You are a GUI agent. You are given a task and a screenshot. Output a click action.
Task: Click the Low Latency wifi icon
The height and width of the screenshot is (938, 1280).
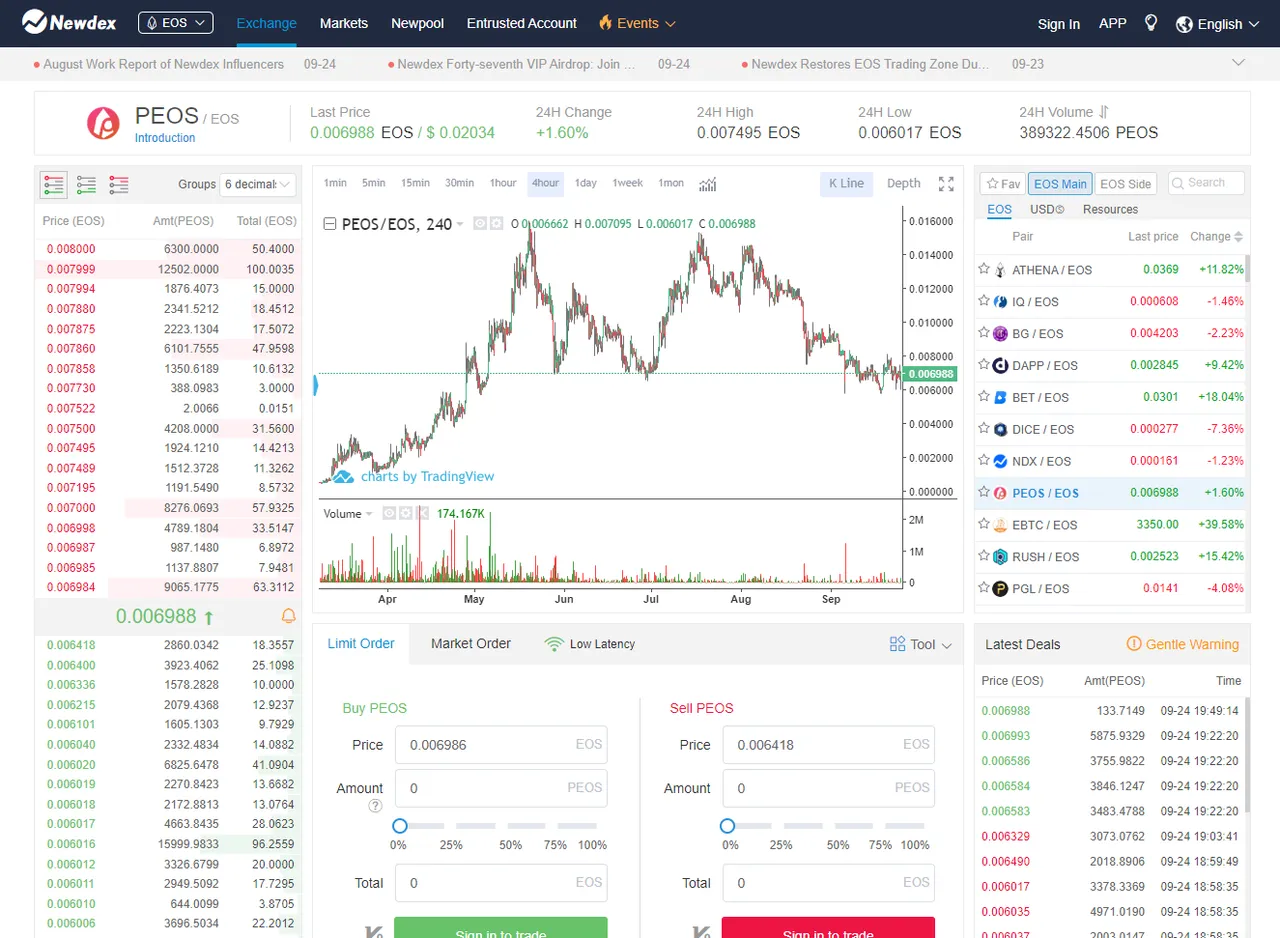(x=554, y=644)
